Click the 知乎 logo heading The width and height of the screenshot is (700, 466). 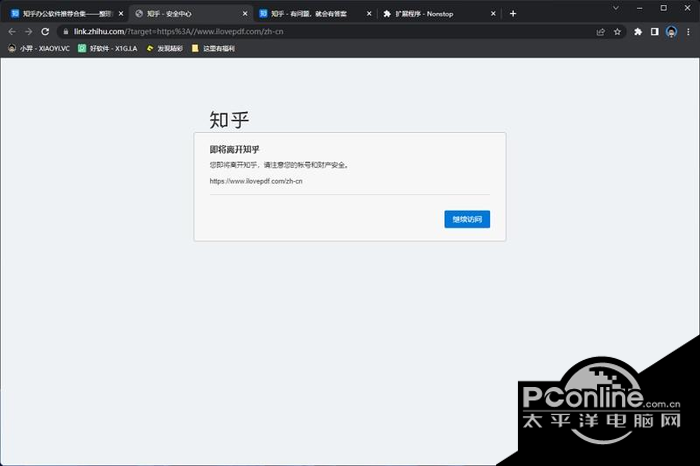229,120
